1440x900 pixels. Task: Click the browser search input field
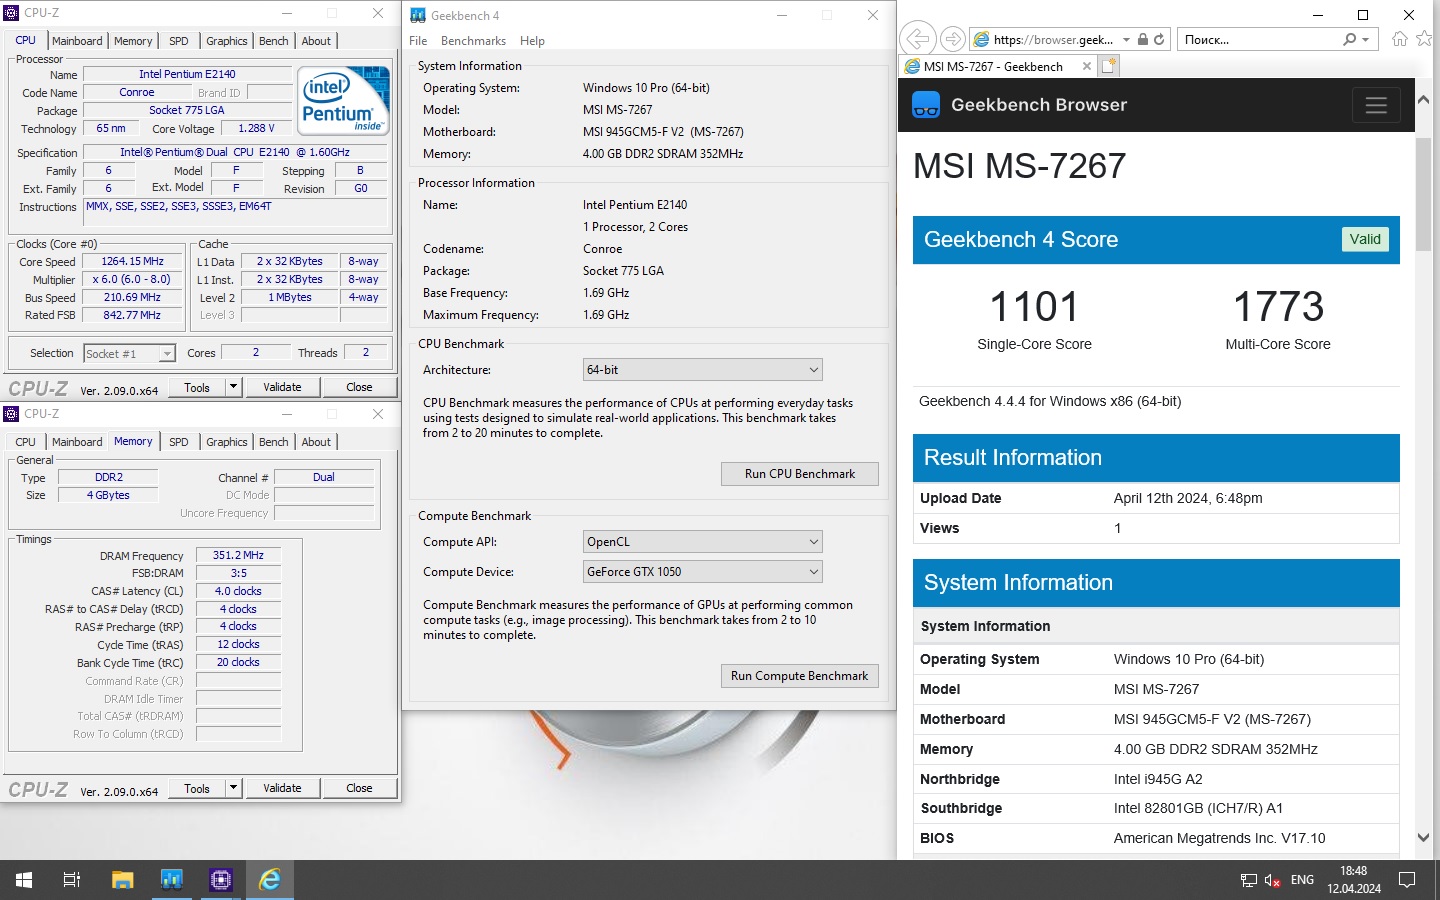pyautogui.click(x=1260, y=39)
